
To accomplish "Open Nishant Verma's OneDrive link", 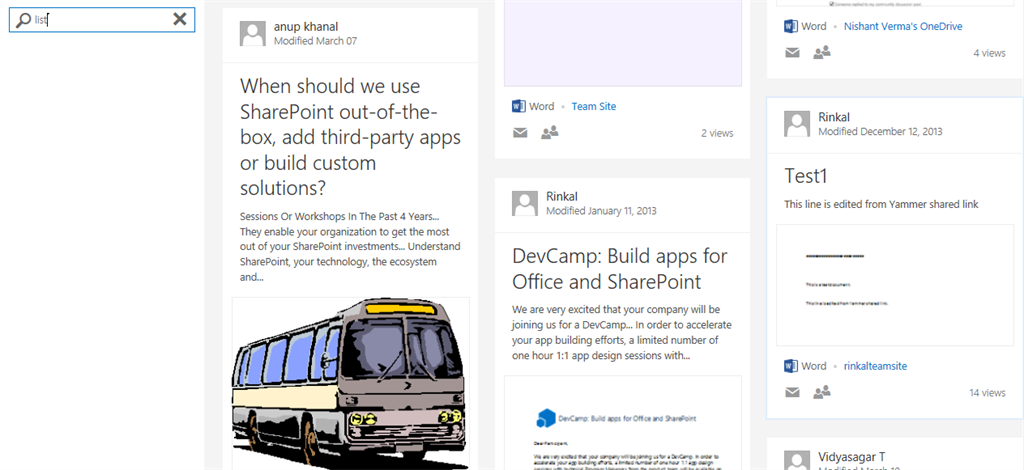I will (903, 26).
